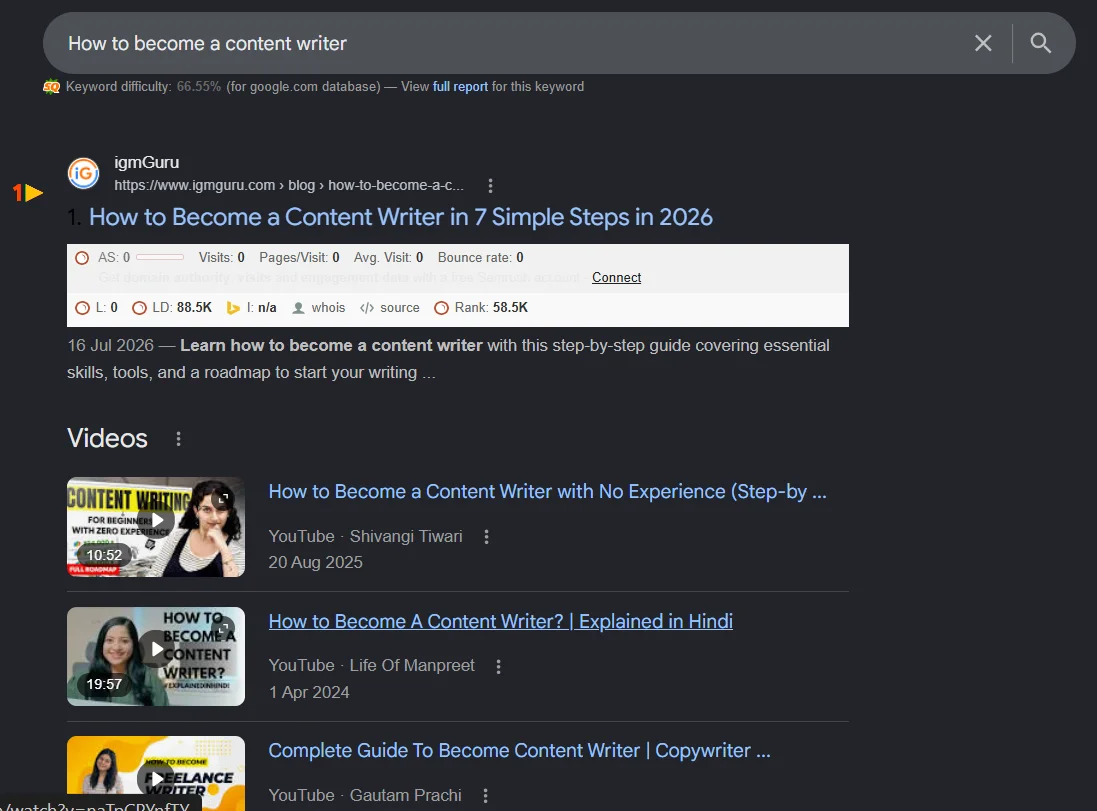Open the three-dot menu next to Shivangi Tiwari

tap(486, 537)
